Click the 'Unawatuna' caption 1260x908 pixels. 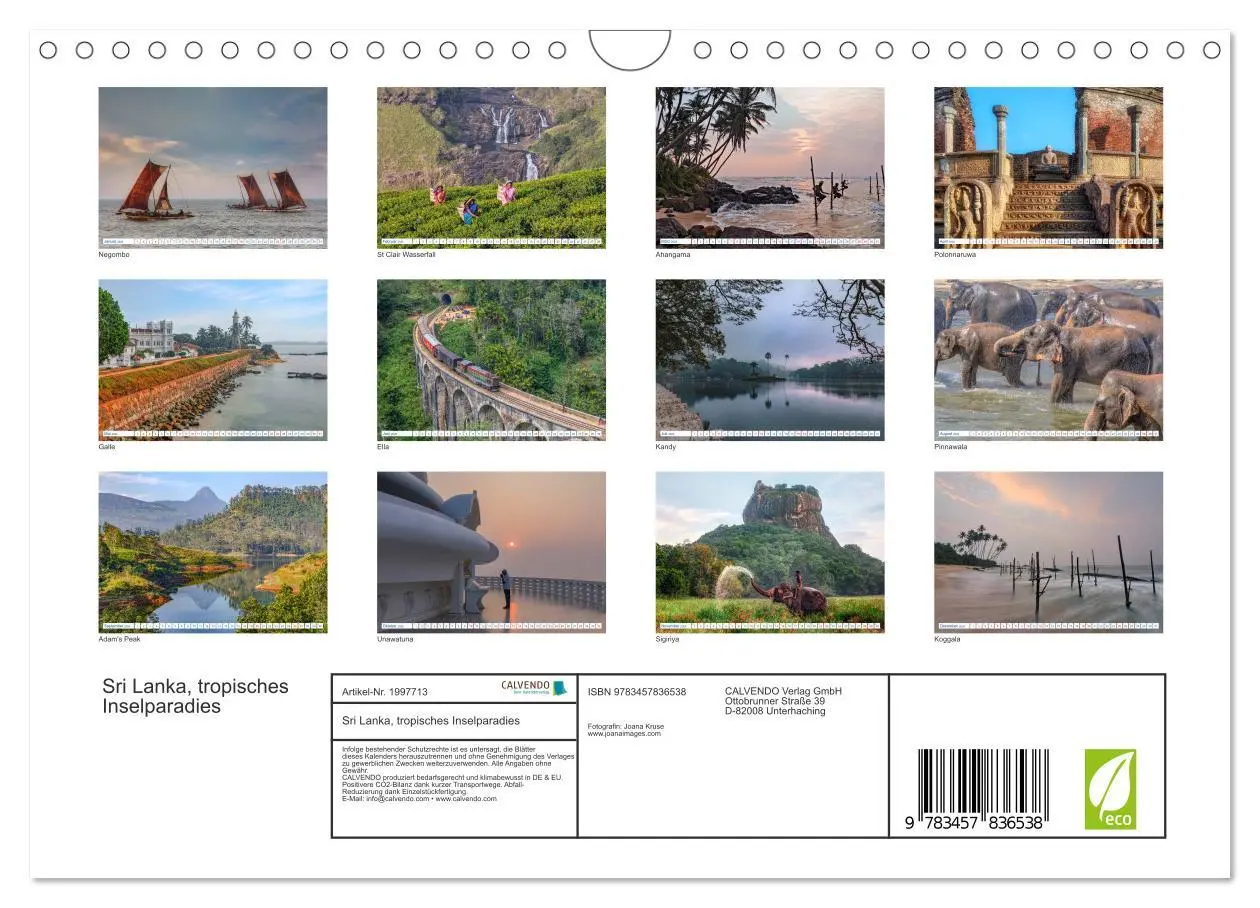(395, 639)
